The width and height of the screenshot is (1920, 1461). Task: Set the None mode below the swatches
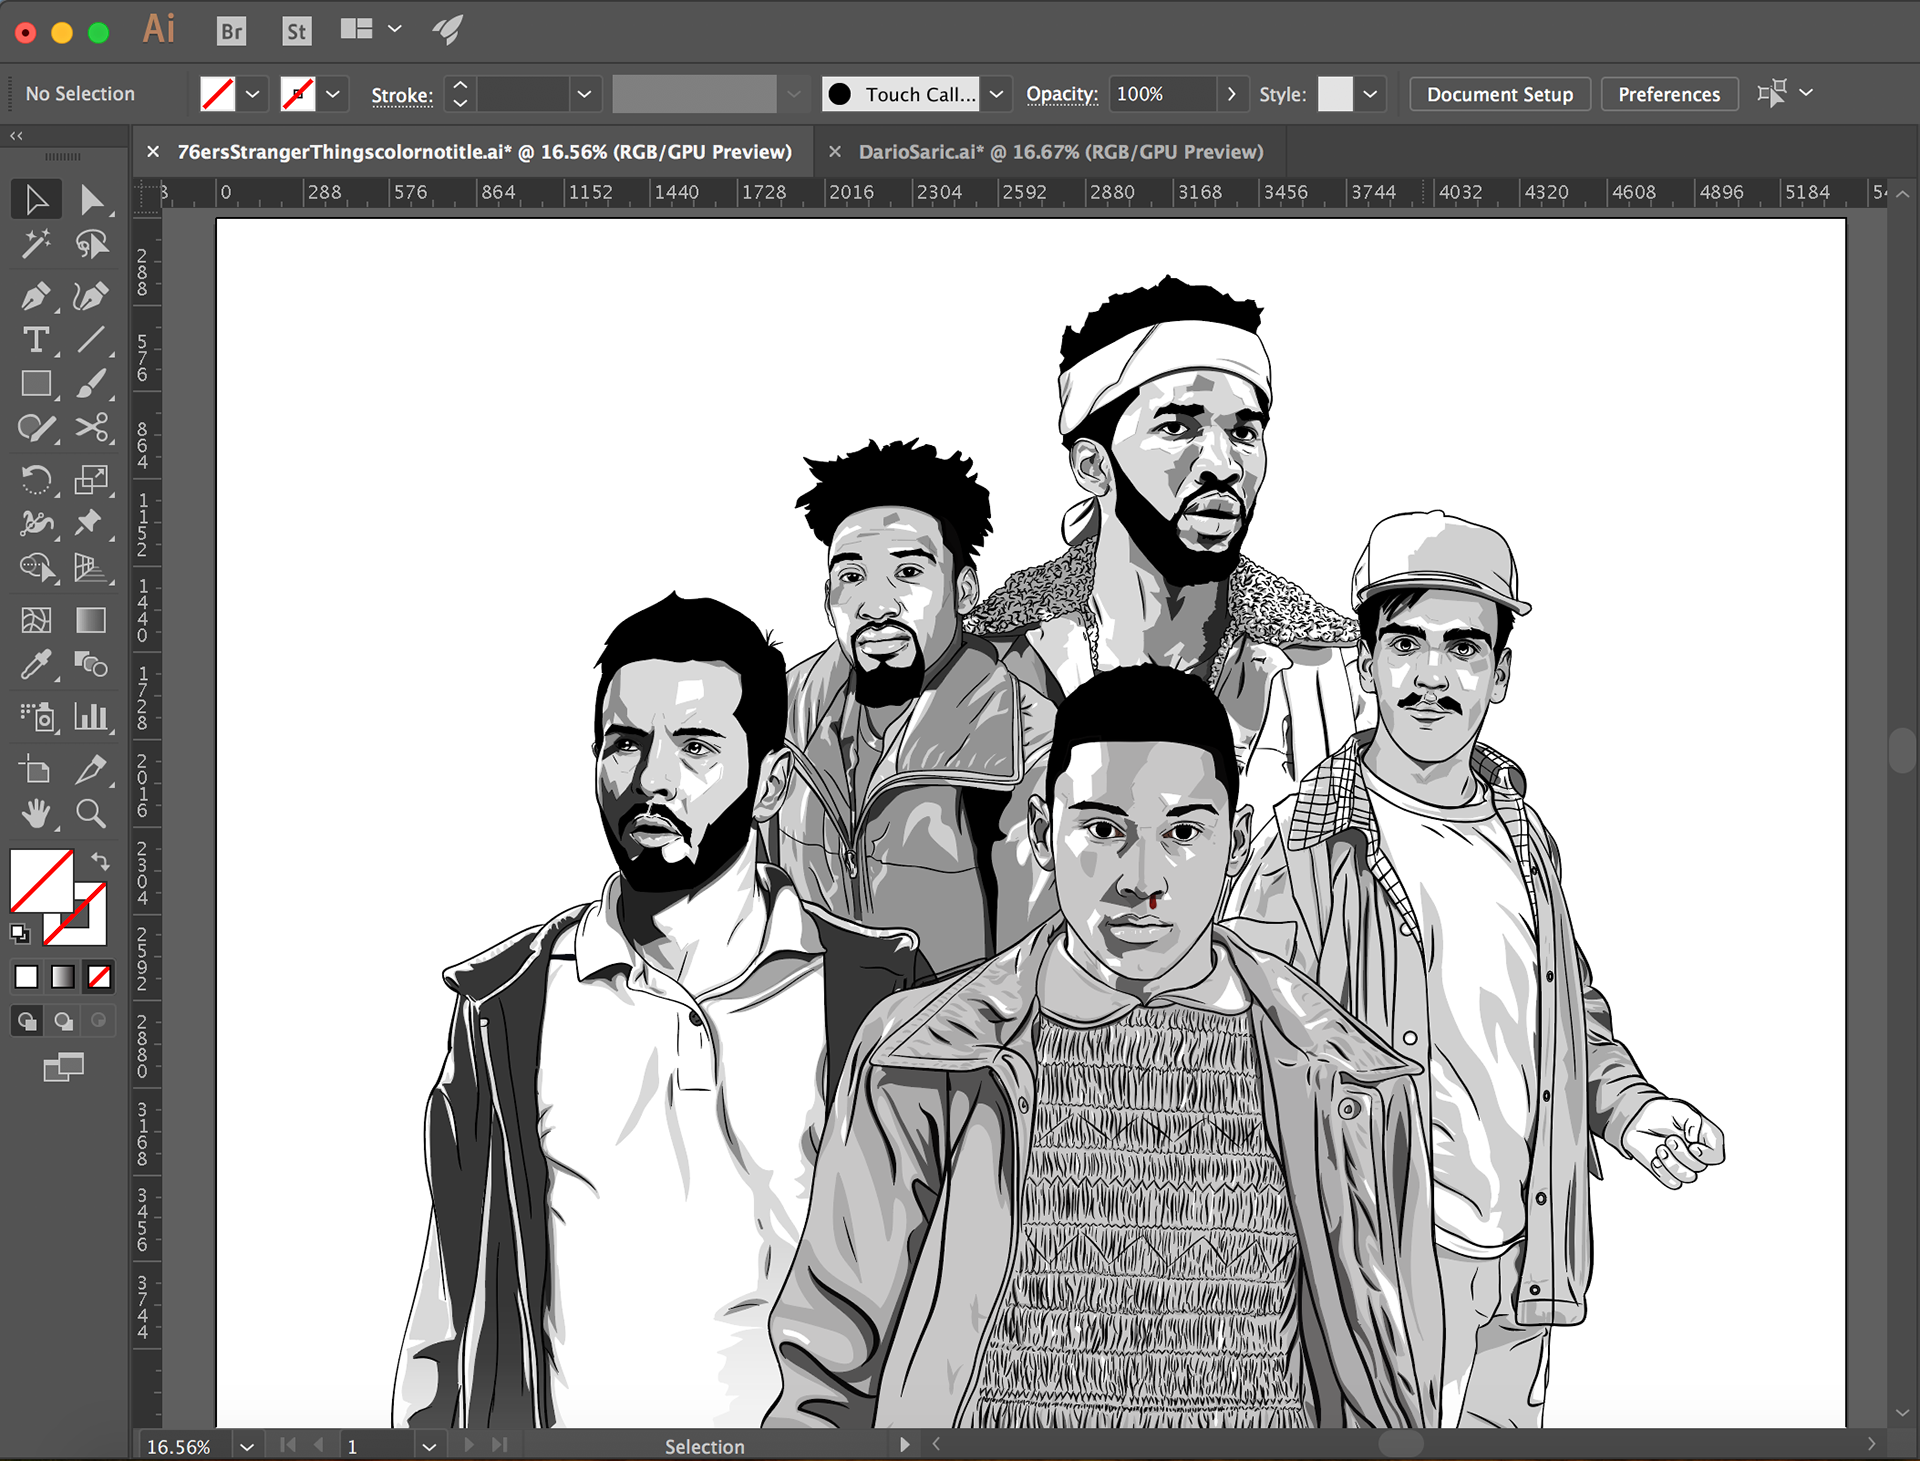click(99, 976)
